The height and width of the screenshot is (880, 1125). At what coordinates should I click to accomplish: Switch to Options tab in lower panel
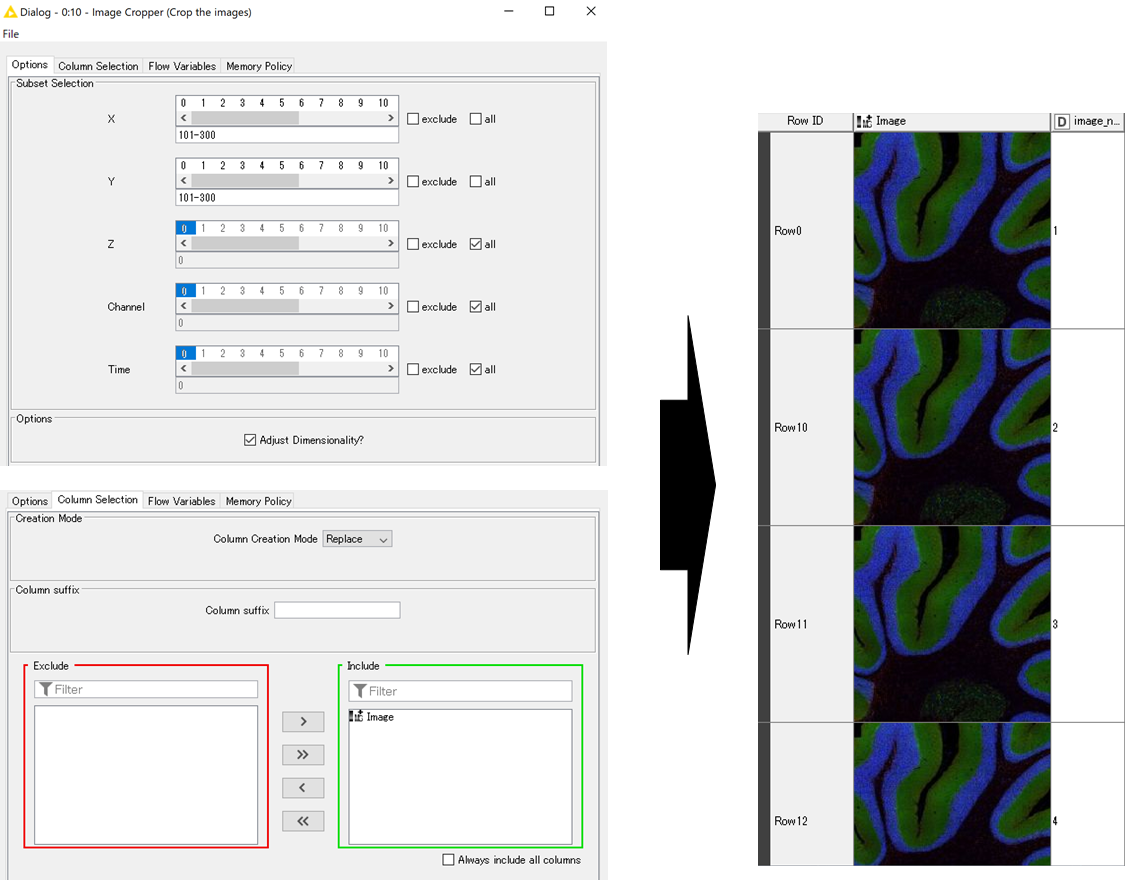pos(29,501)
